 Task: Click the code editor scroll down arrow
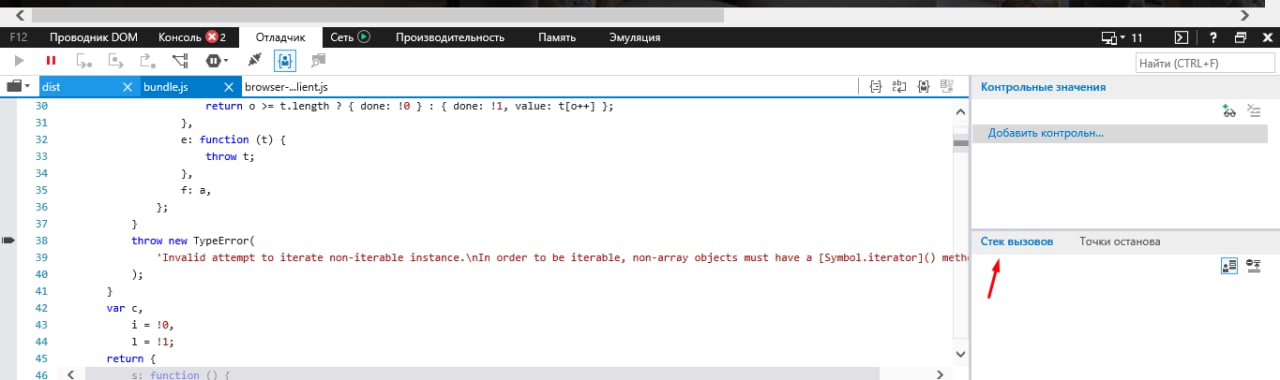[960, 355]
